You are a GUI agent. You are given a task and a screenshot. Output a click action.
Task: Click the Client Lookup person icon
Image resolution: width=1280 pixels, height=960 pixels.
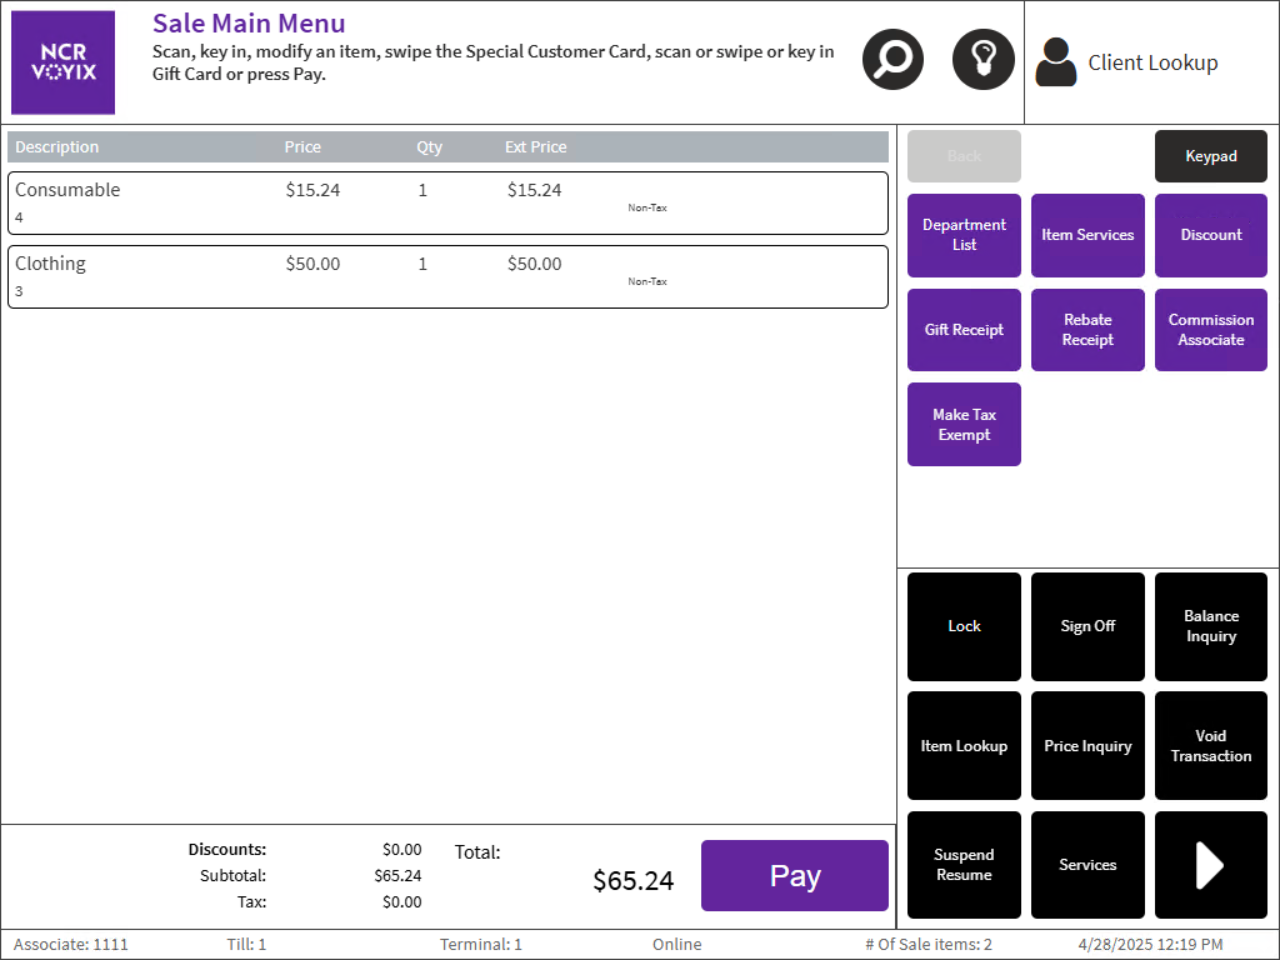coord(1056,62)
